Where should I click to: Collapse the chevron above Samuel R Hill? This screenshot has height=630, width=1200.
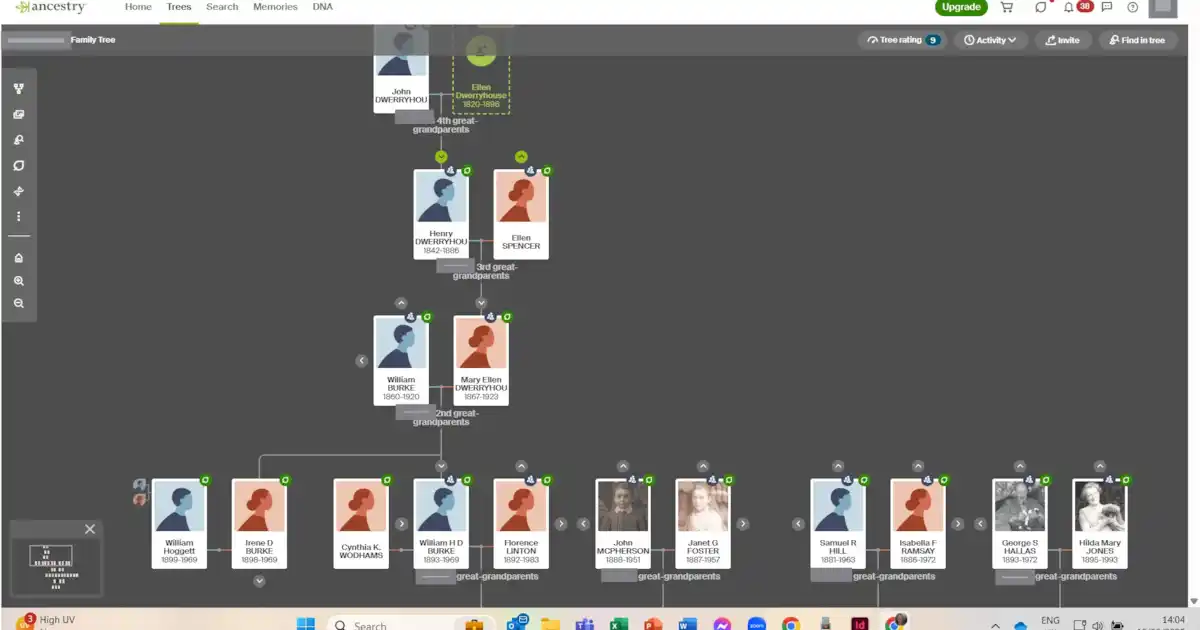click(x=837, y=465)
